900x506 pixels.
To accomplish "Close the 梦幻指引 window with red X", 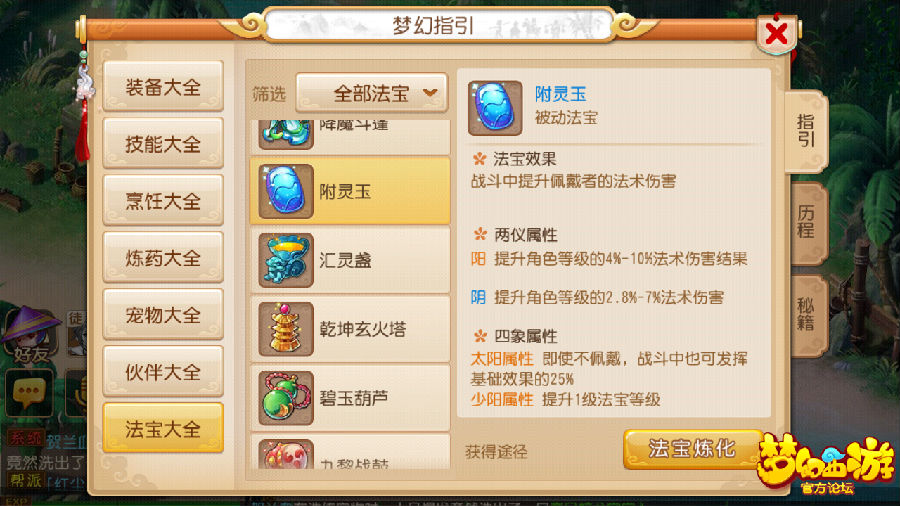I will pos(777,34).
